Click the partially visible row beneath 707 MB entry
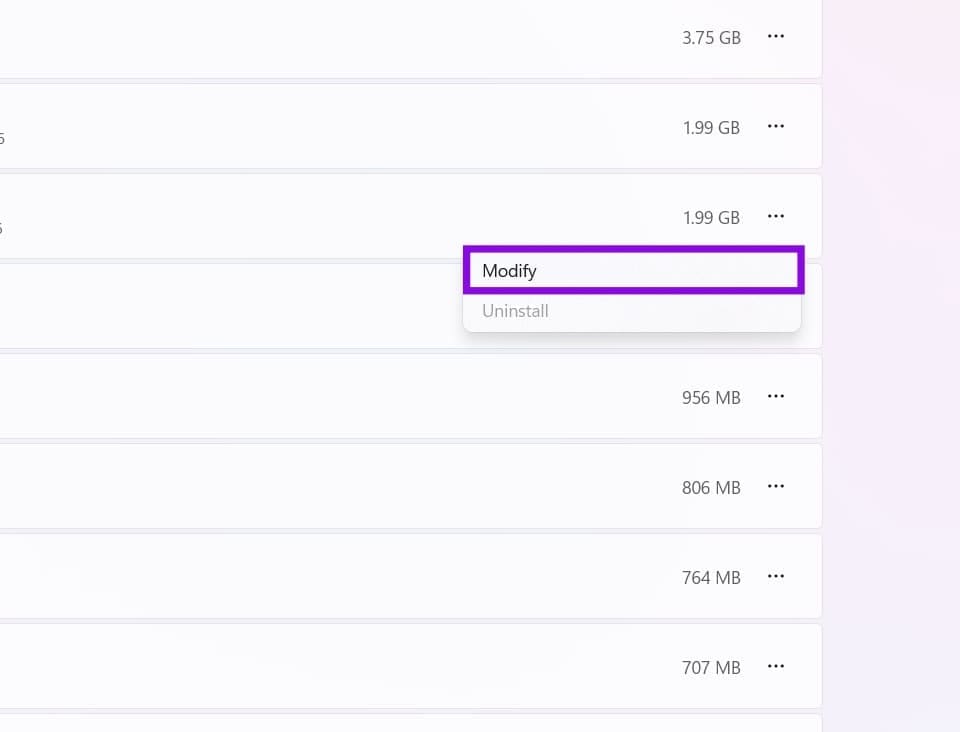This screenshot has height=732, width=960. tap(410, 723)
